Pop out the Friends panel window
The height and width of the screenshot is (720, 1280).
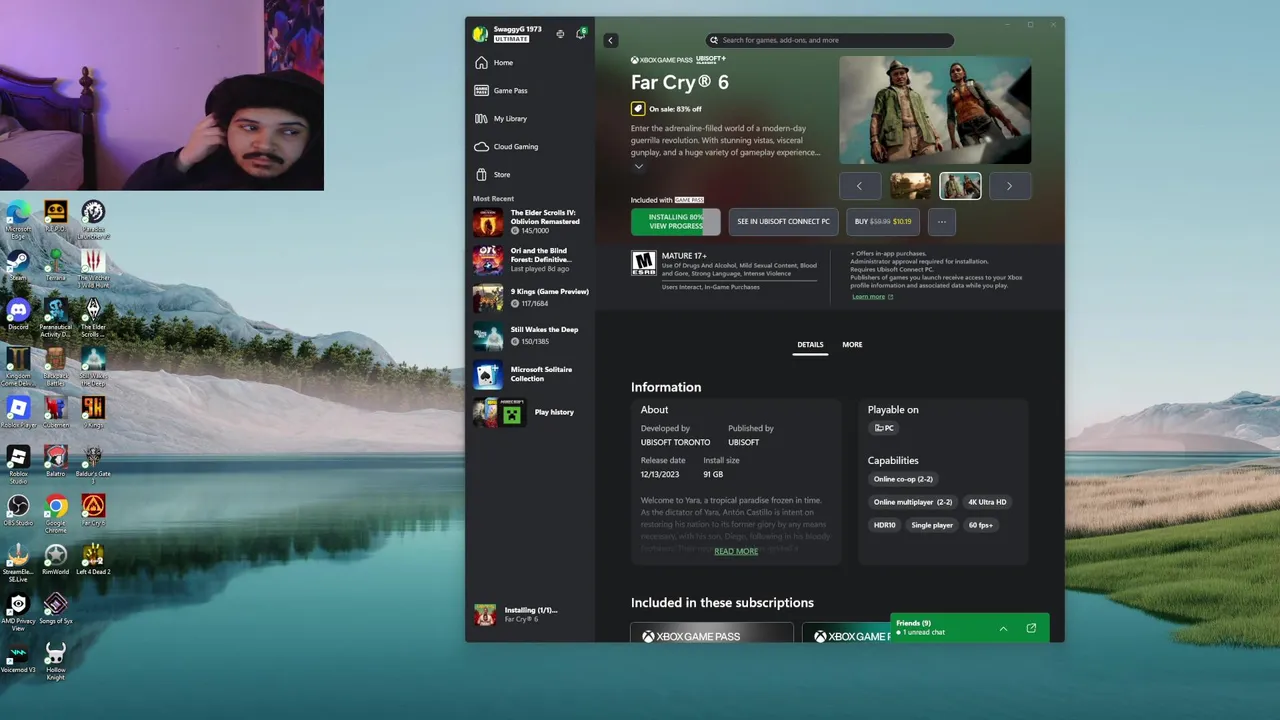click(1031, 629)
